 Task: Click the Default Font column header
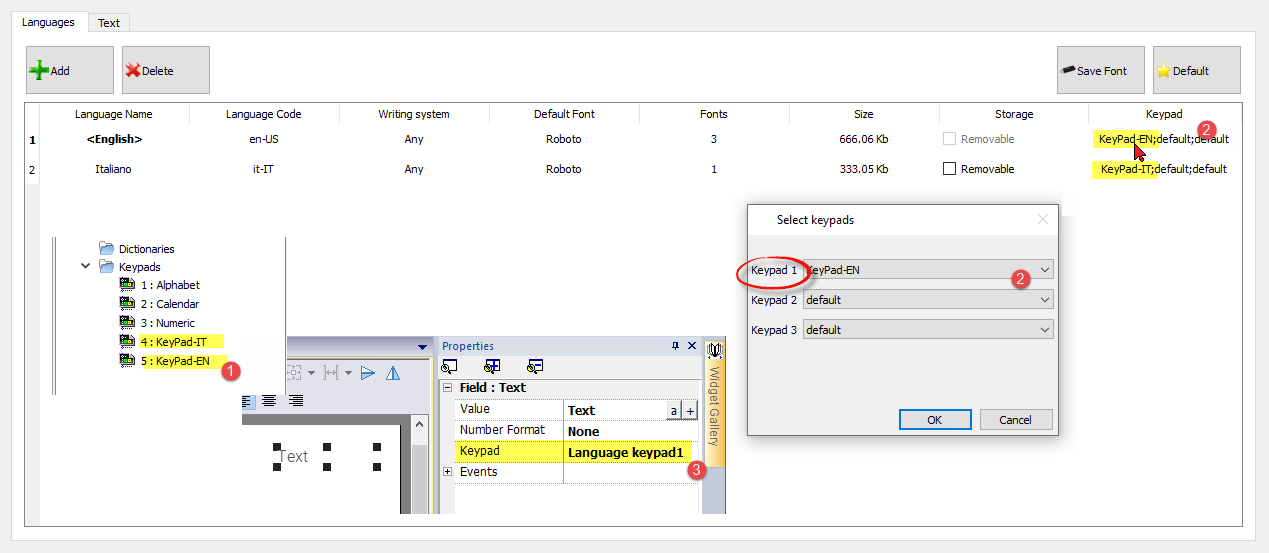(x=564, y=114)
